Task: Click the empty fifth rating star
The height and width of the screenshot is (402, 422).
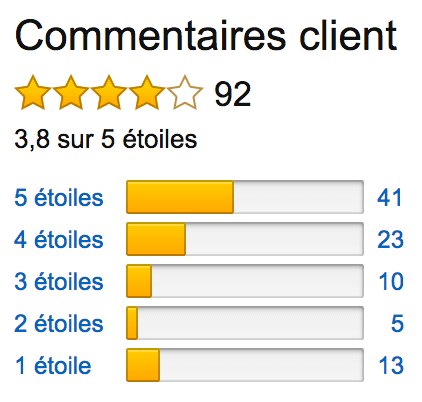Action: pos(185,93)
